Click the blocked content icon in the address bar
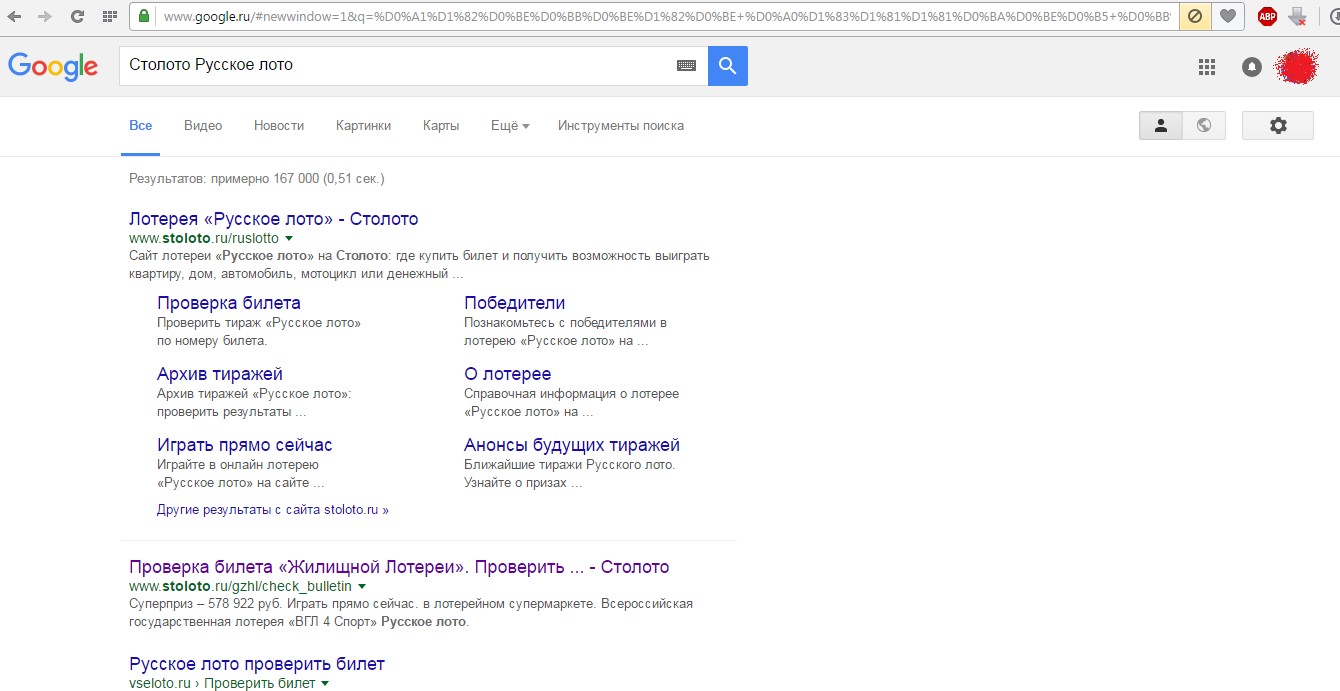1340x691 pixels. pos(1193,16)
